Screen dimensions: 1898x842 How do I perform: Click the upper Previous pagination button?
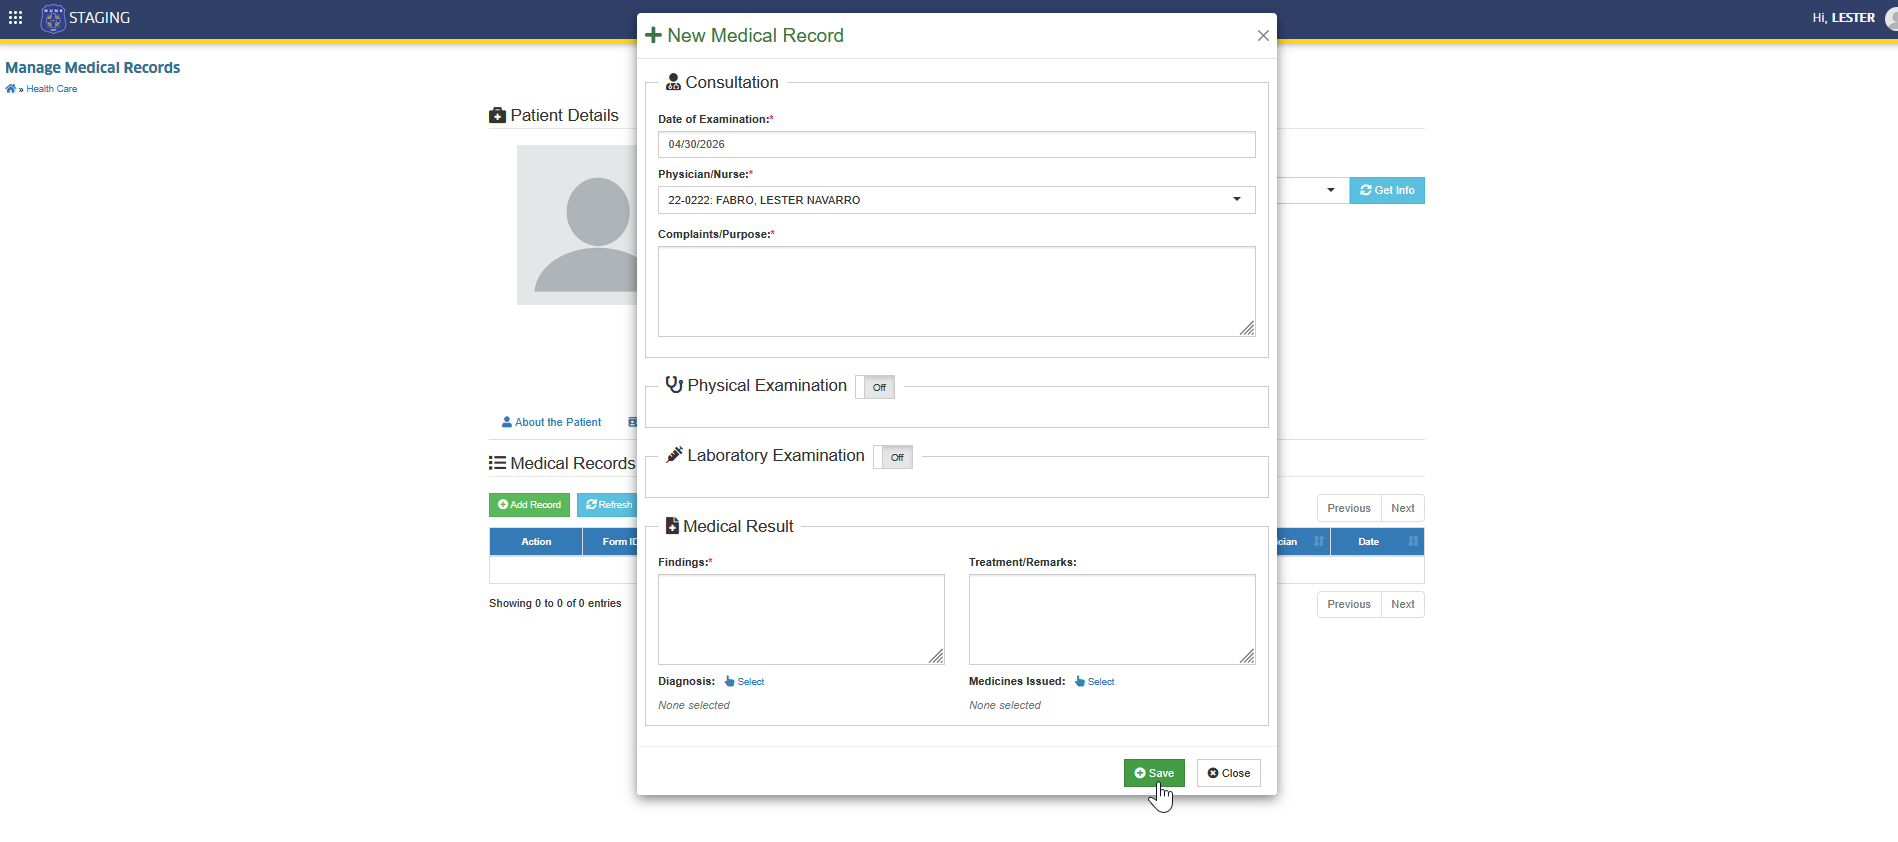click(1349, 508)
